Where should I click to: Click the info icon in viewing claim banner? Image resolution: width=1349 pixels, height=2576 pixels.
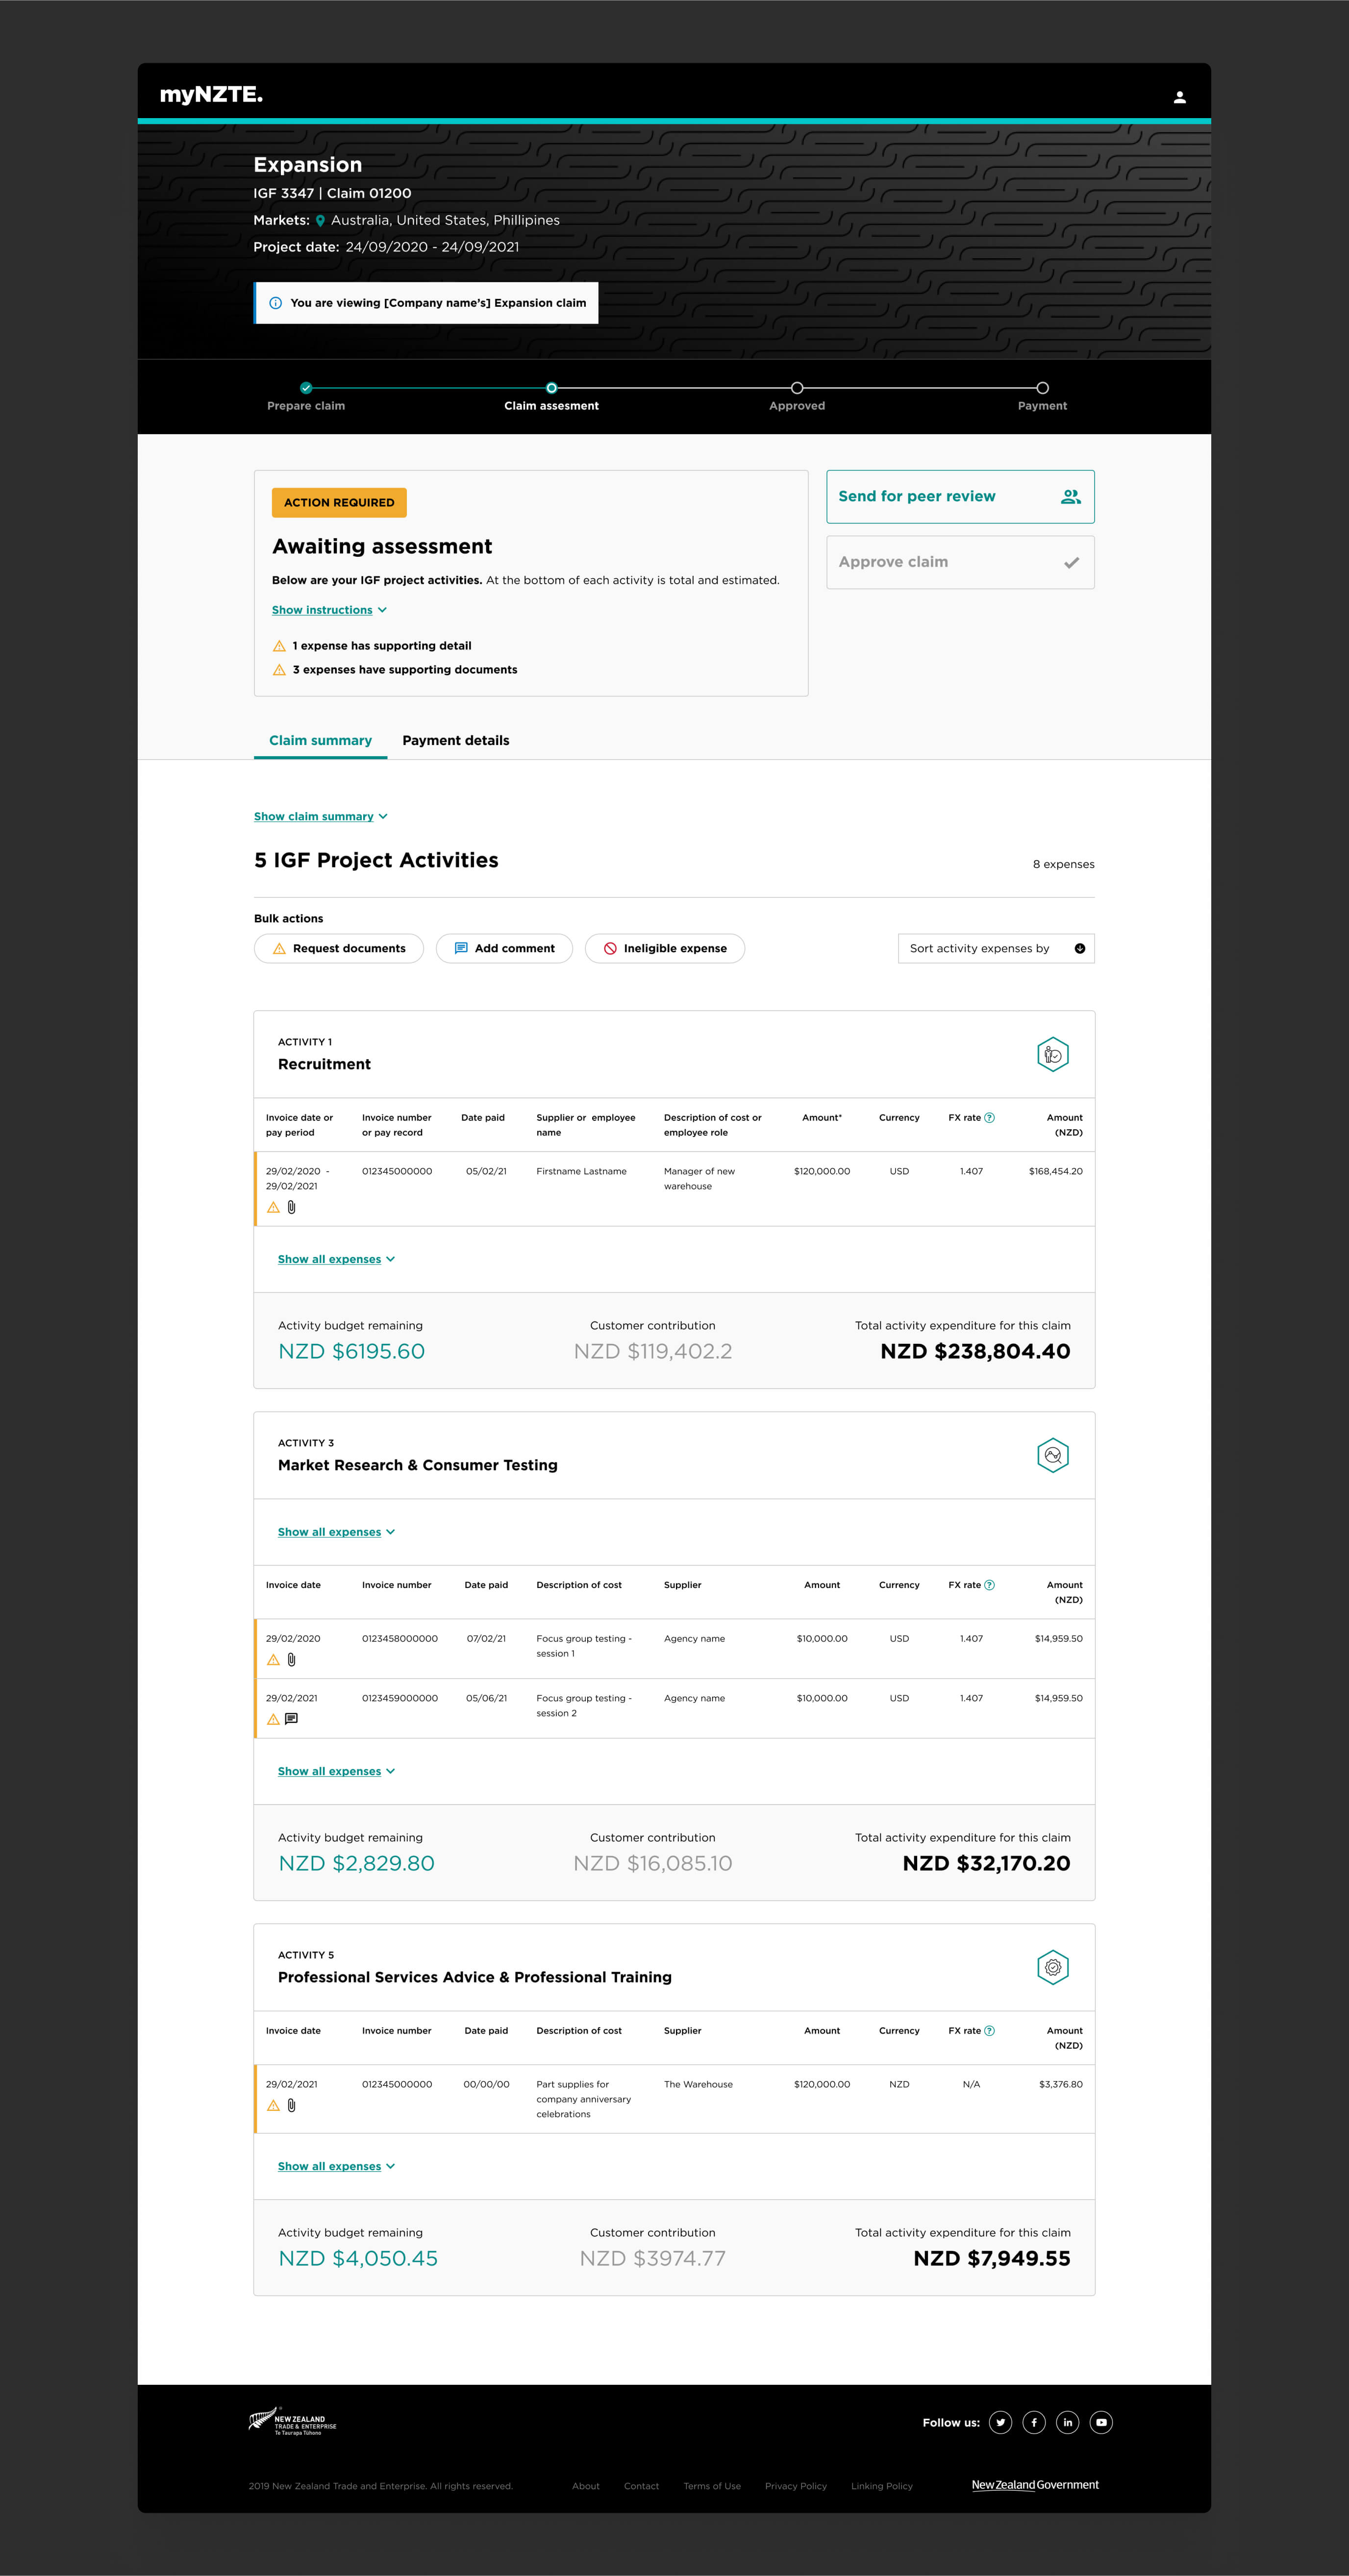[x=275, y=303]
